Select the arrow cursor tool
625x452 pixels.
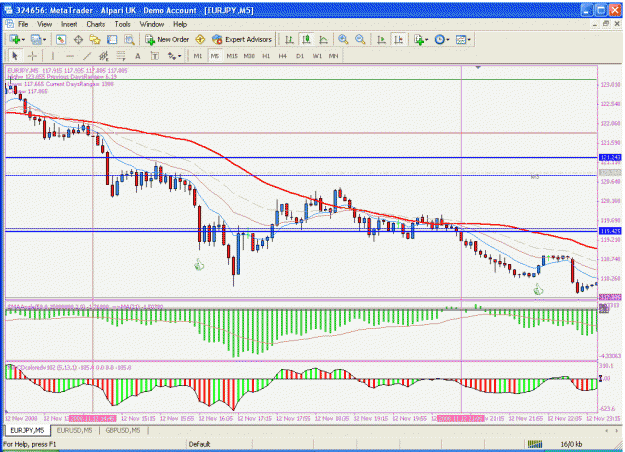pos(15,56)
